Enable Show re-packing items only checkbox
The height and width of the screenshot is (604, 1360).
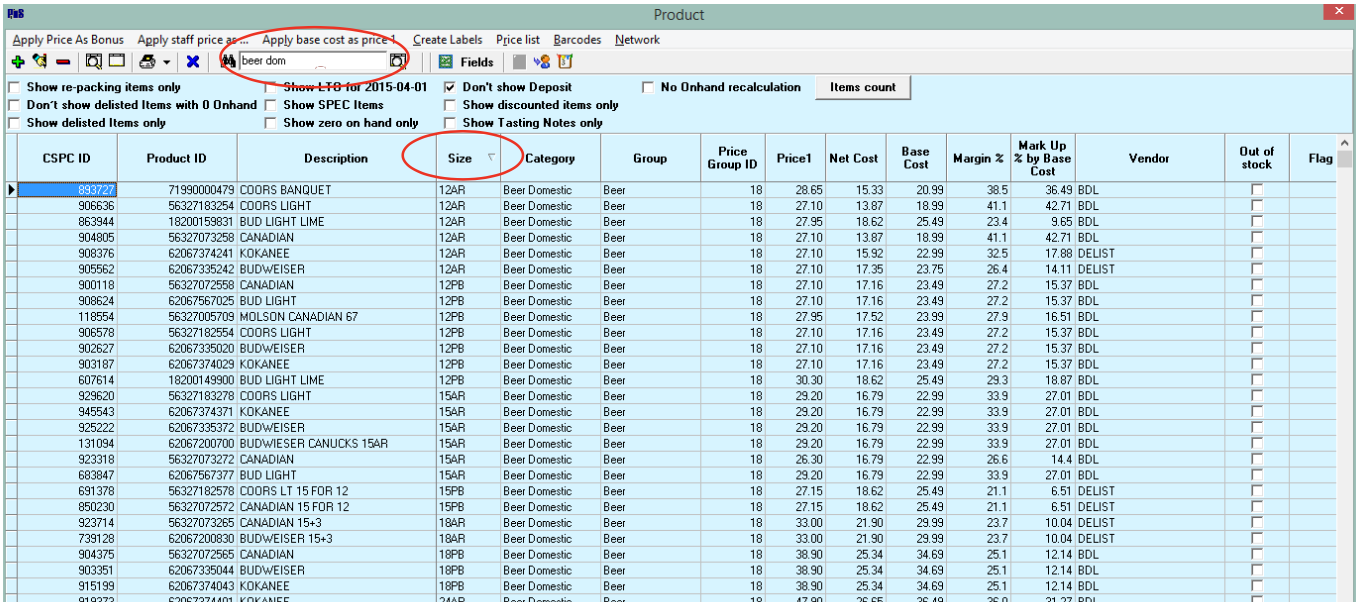point(14,87)
